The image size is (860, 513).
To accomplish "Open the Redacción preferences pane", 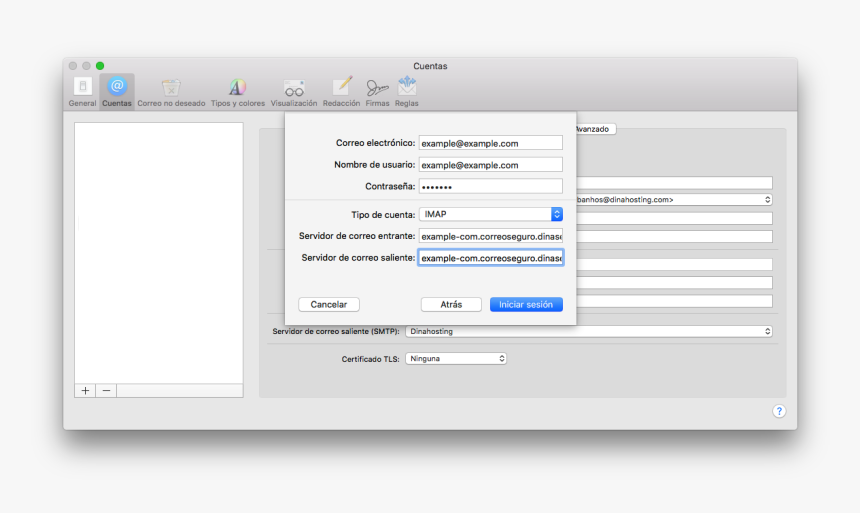I will point(341,92).
